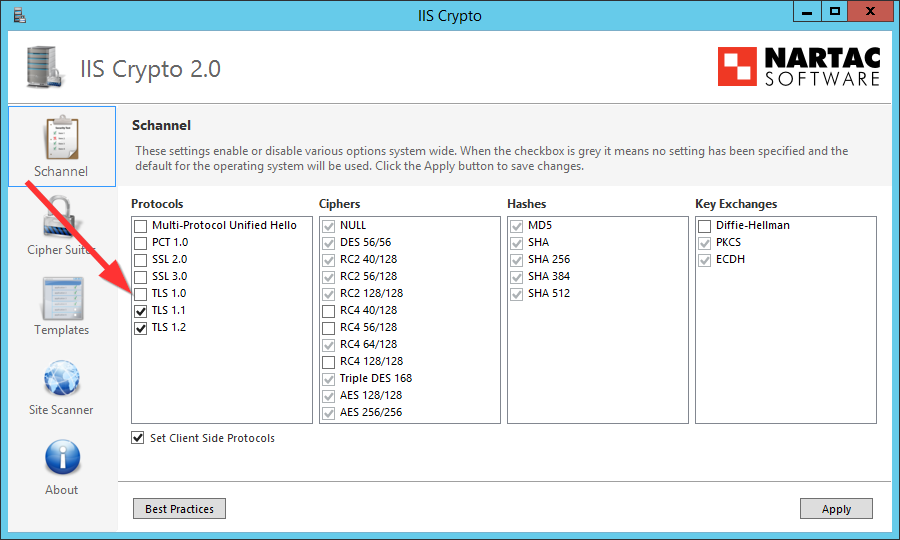900x540 pixels.
Task: Enable the SSL 3.0 protocol checkbox
Action: pos(141,277)
